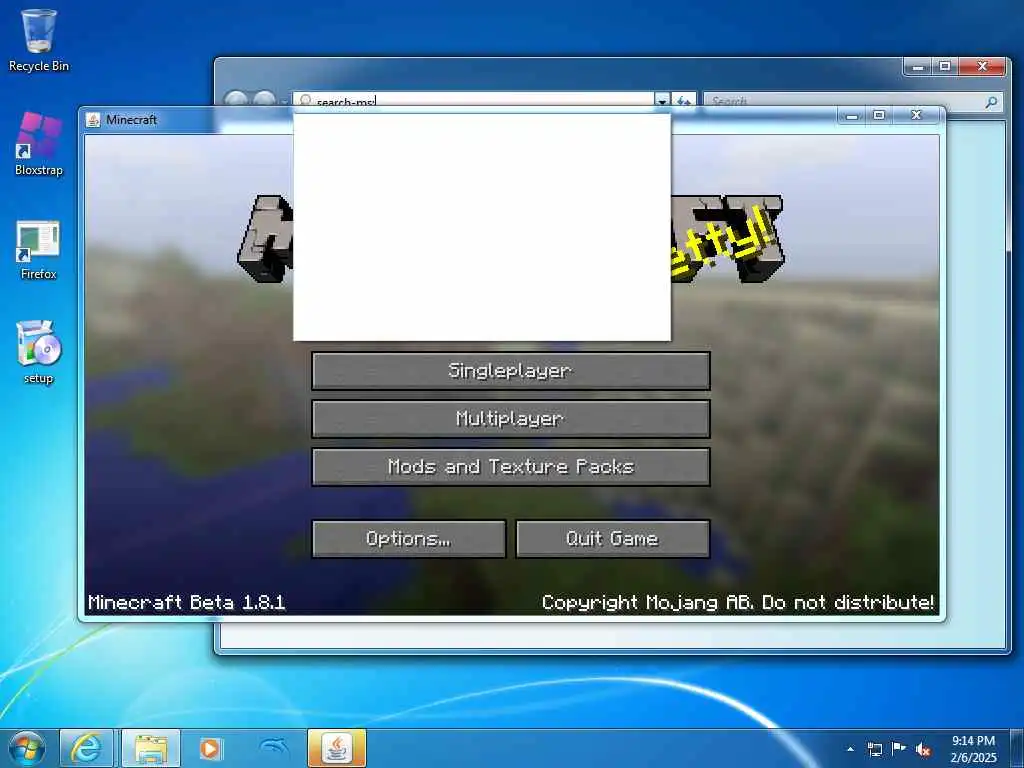Open the clock showing 9:14 PM

973,748
